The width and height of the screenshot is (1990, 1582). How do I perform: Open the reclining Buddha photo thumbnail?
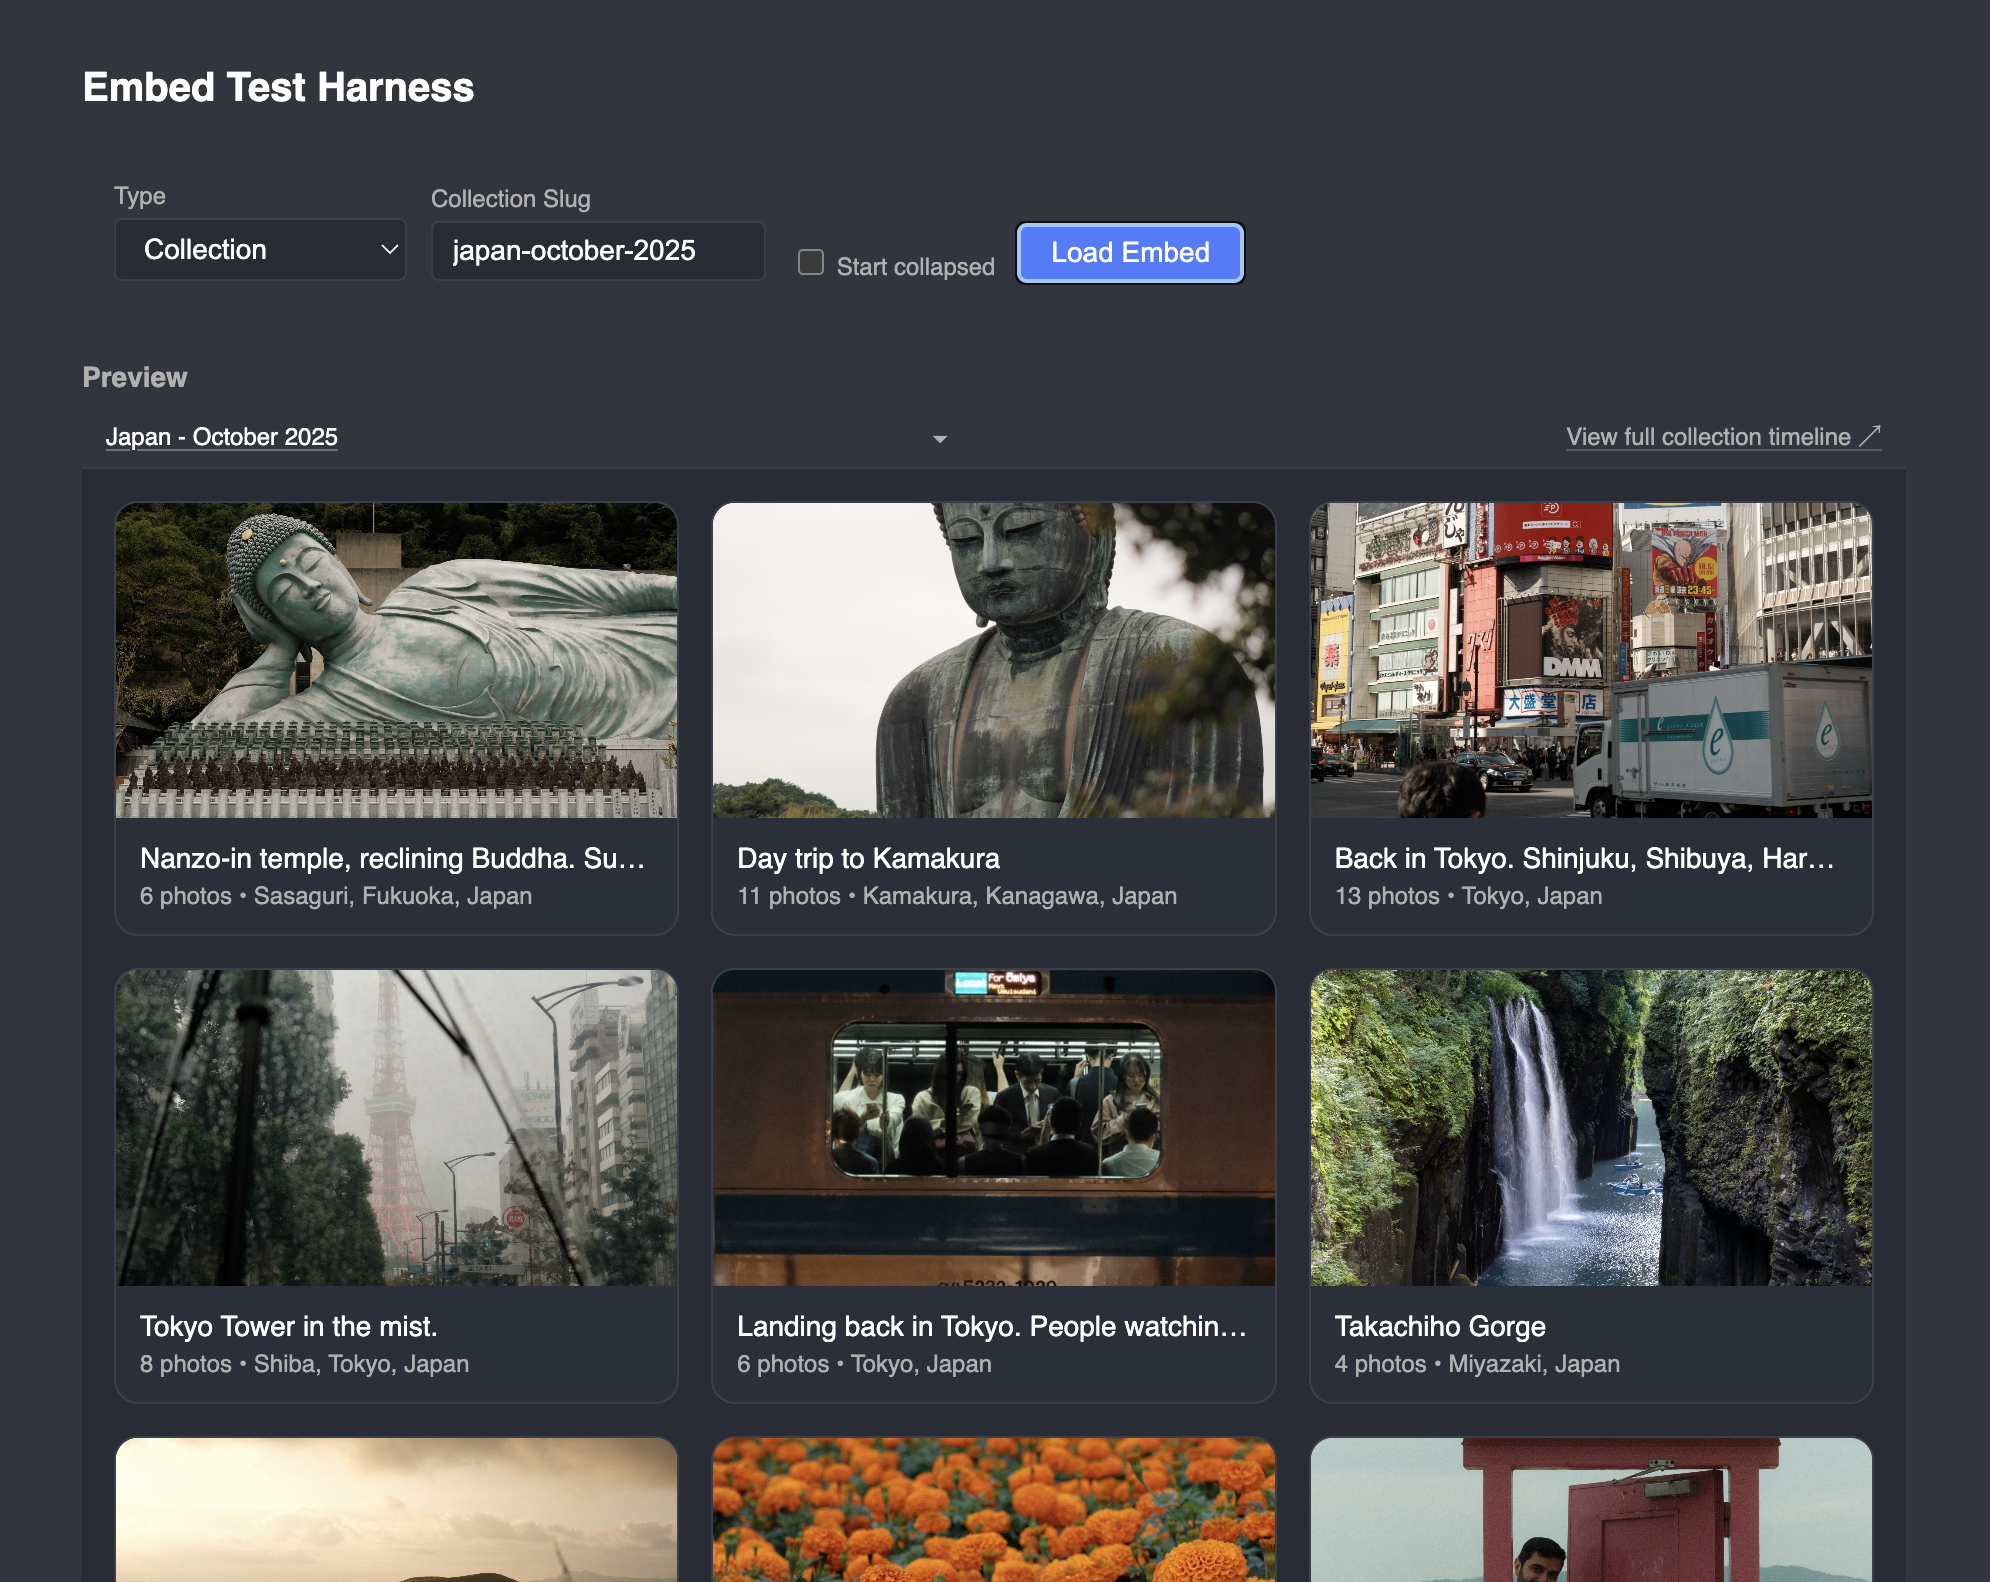coord(396,661)
